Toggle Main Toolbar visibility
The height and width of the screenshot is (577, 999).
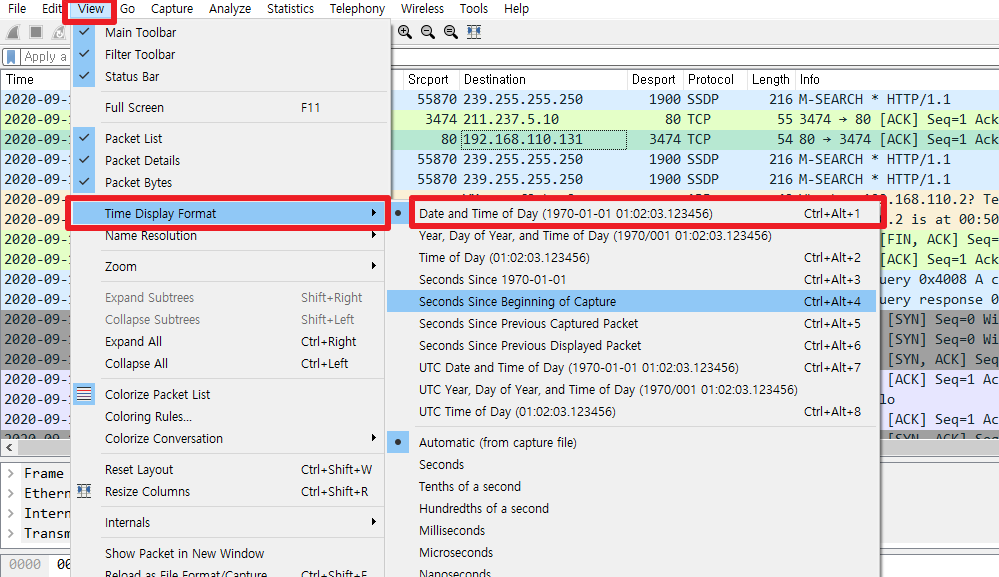pos(228,32)
